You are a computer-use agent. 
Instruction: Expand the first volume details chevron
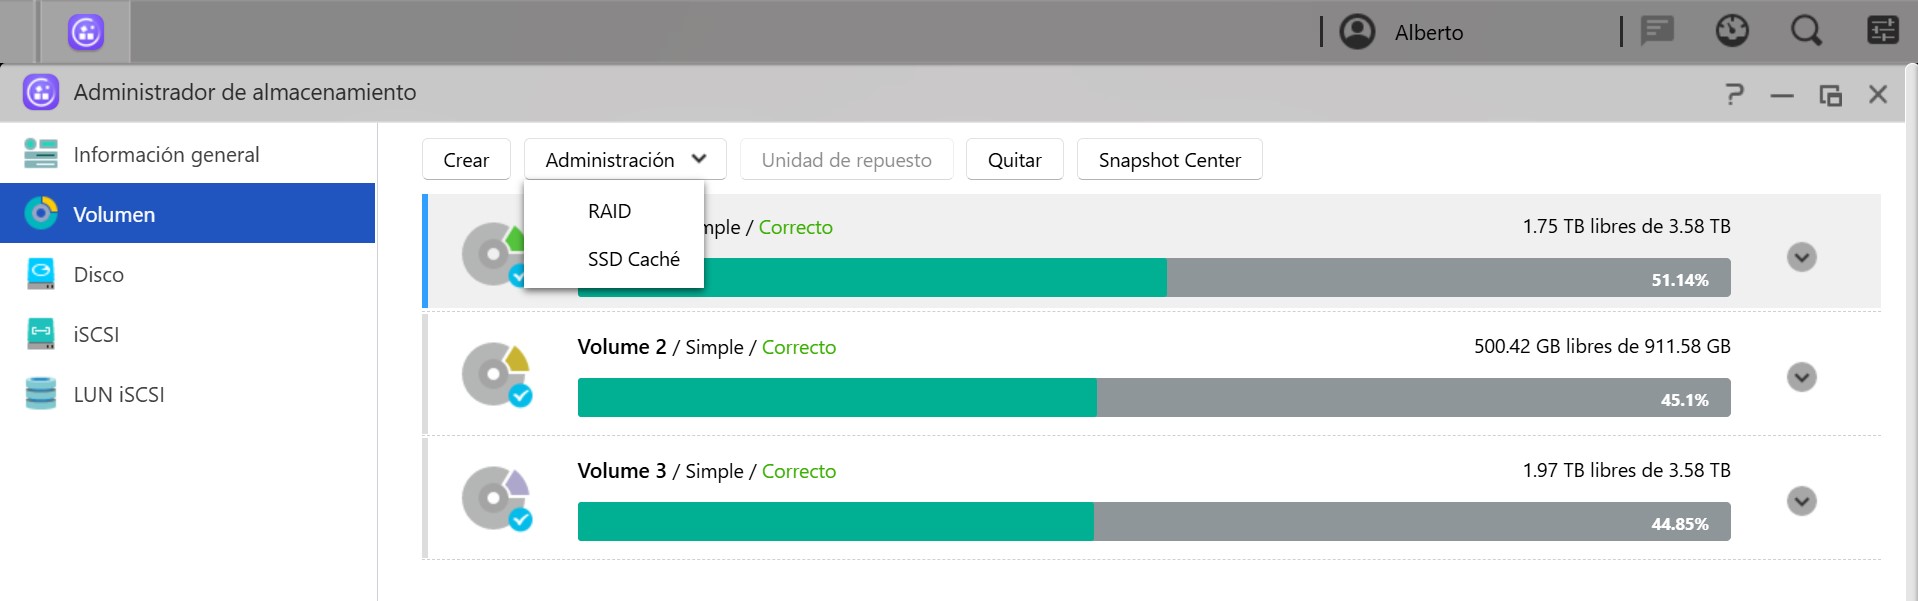pyautogui.click(x=1801, y=257)
